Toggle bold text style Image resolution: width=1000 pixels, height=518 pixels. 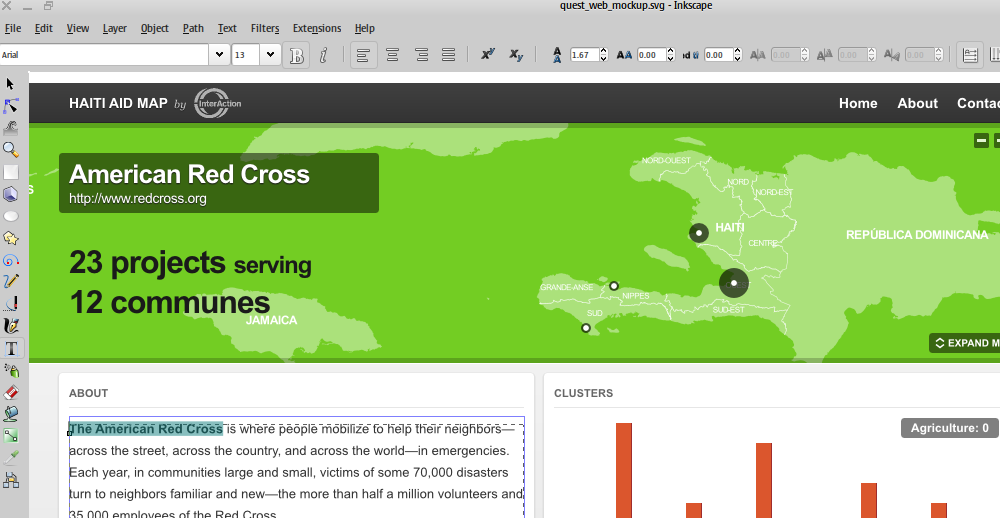[296, 56]
